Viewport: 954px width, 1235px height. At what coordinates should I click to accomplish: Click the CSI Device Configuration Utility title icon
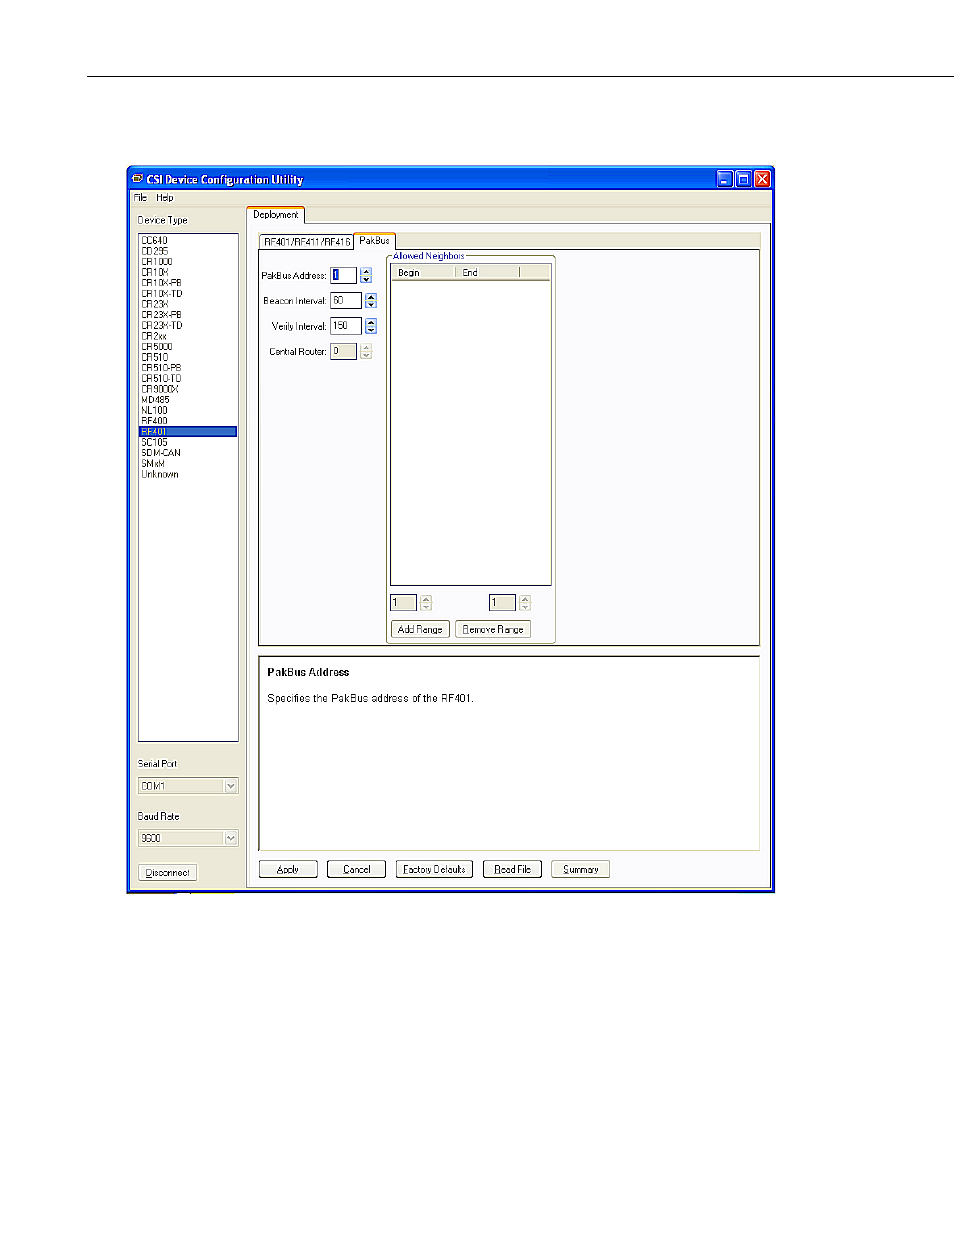tap(138, 179)
